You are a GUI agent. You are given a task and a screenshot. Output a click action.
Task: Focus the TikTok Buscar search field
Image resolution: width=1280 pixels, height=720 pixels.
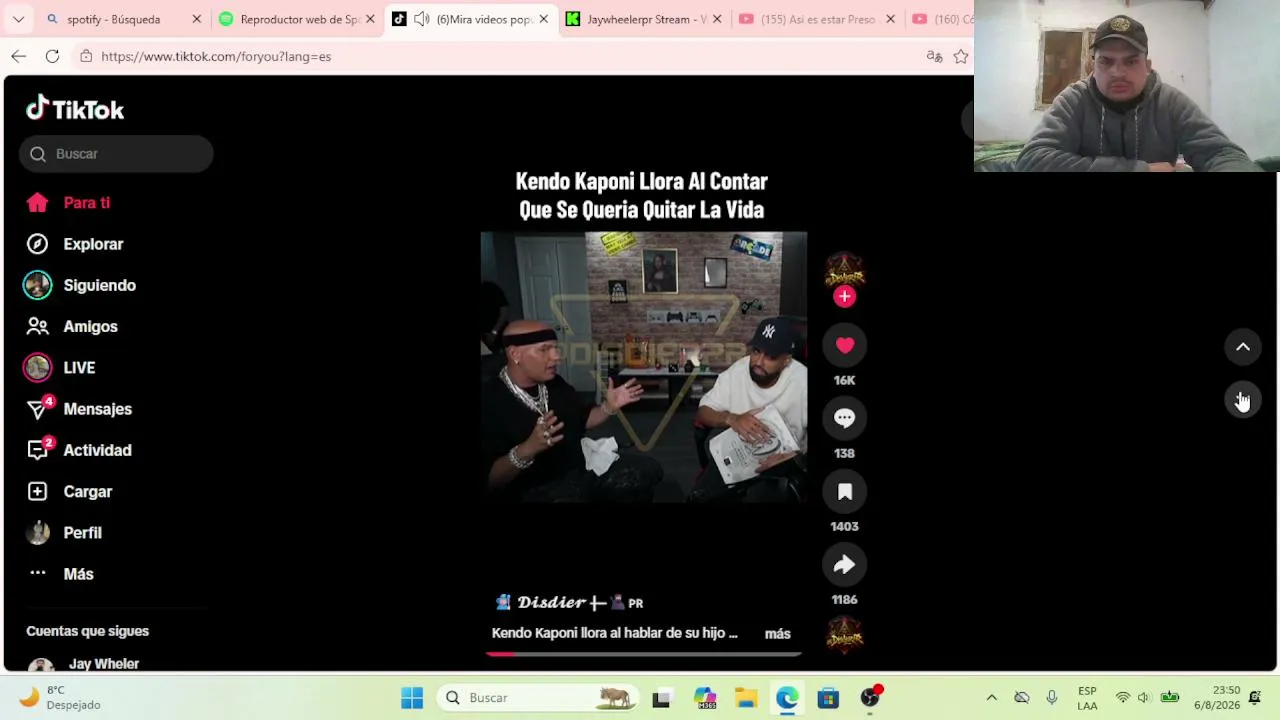[x=116, y=154]
